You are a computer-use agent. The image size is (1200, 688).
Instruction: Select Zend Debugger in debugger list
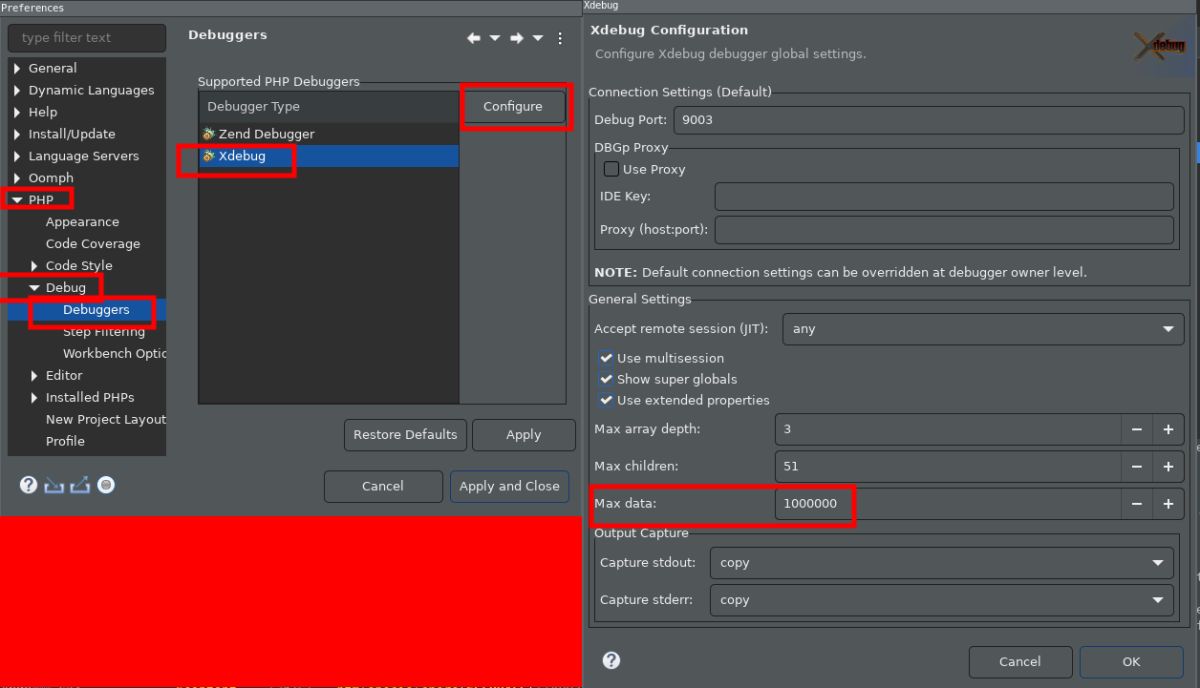[328, 134]
